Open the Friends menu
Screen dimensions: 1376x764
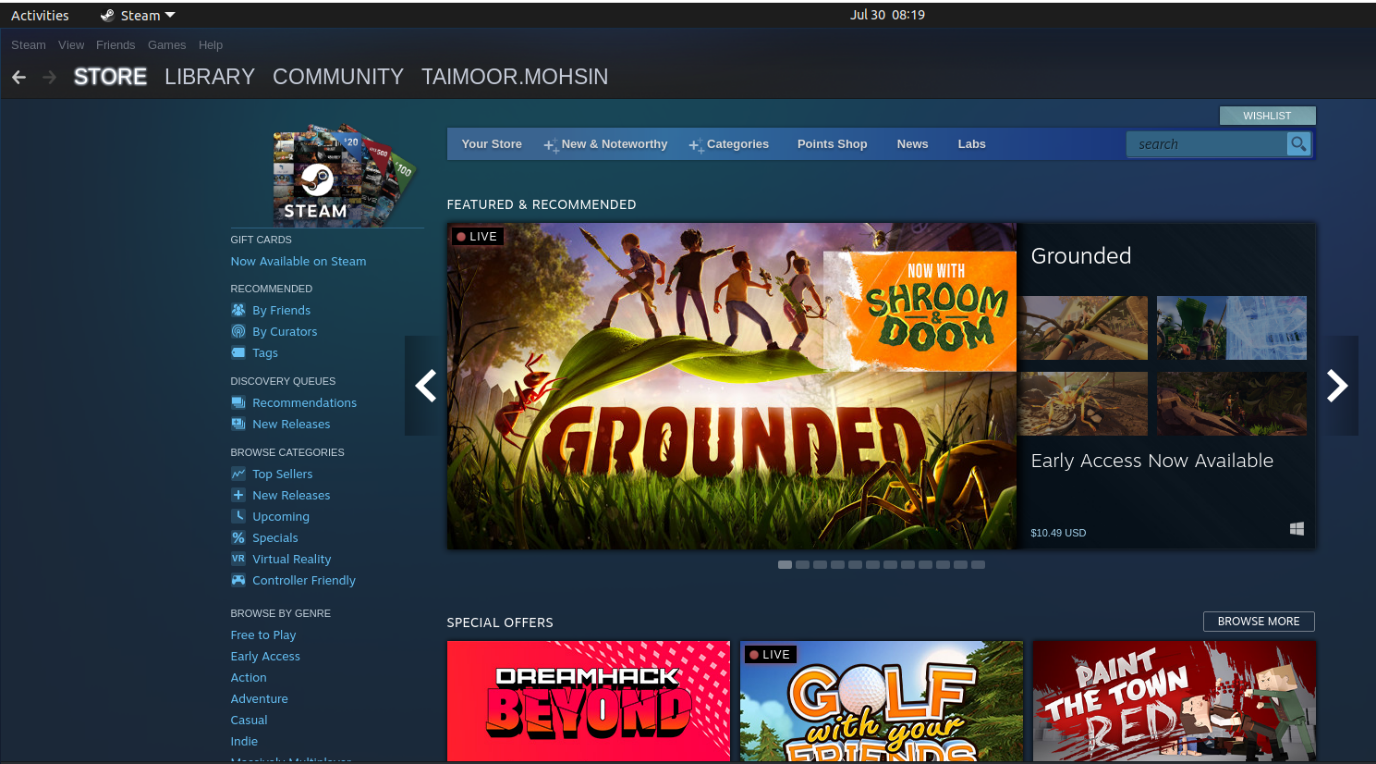[x=115, y=45]
